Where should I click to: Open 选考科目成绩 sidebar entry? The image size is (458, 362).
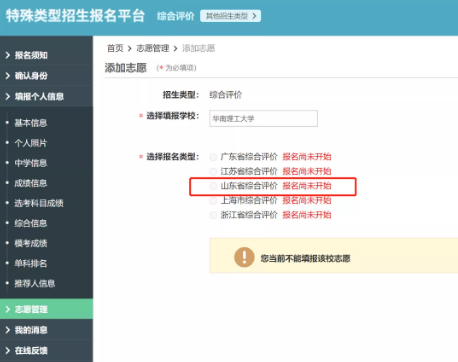point(39,203)
